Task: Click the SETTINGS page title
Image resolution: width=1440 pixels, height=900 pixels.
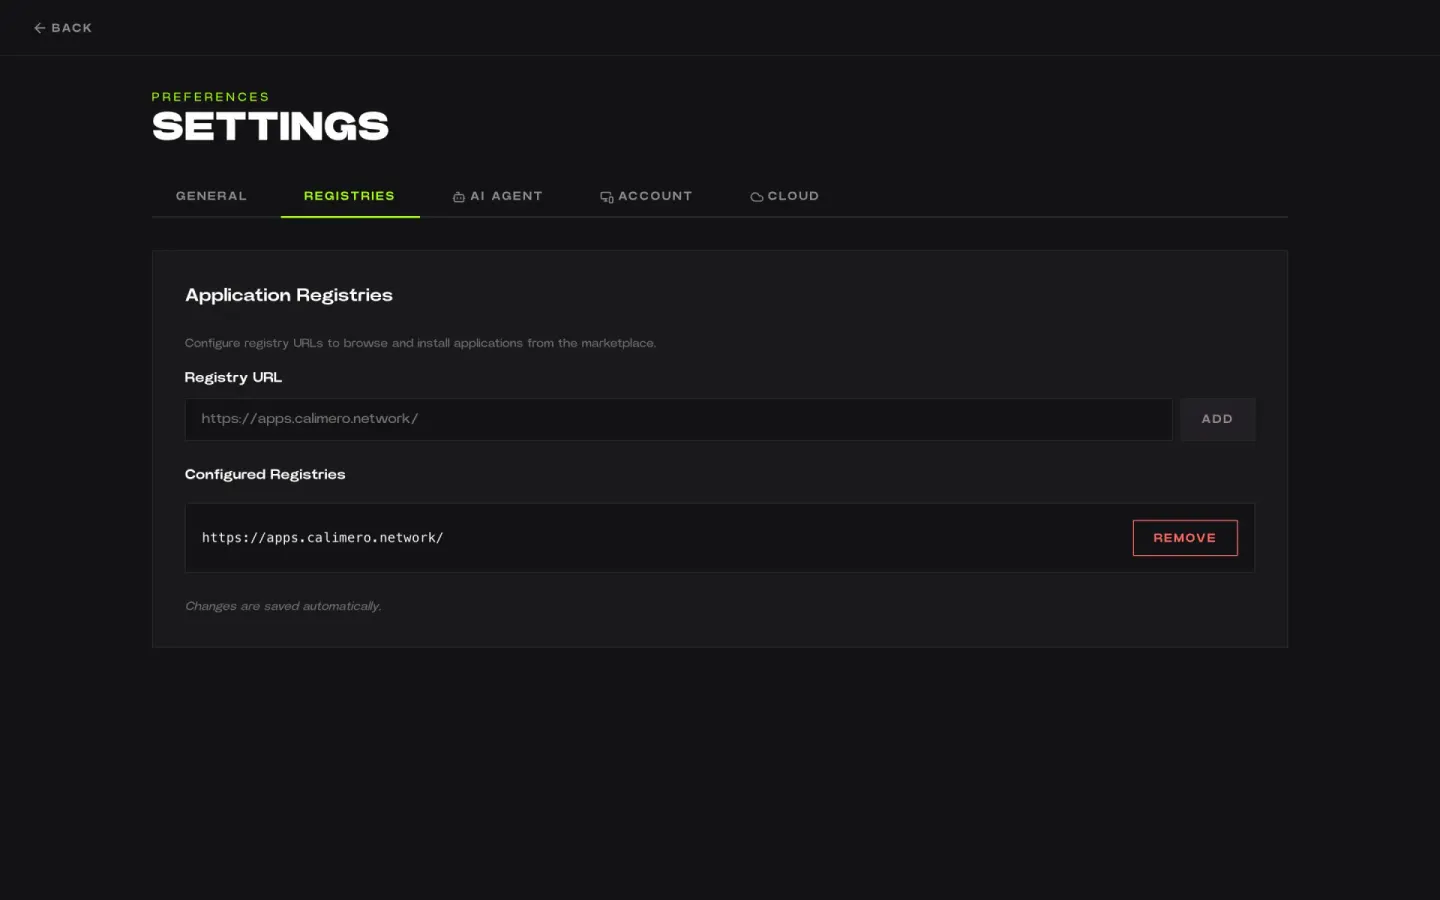Action: pos(270,126)
